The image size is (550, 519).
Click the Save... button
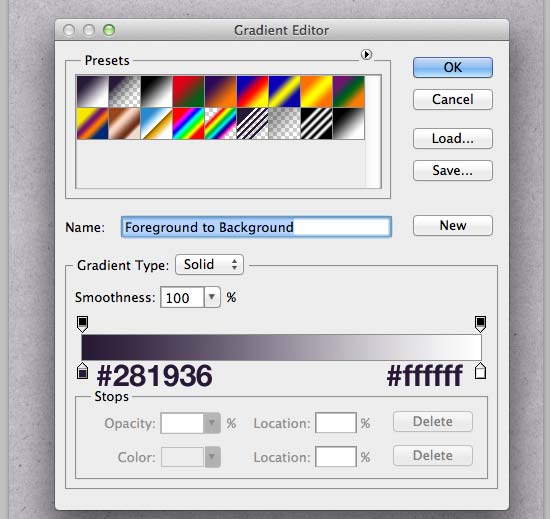click(452, 170)
